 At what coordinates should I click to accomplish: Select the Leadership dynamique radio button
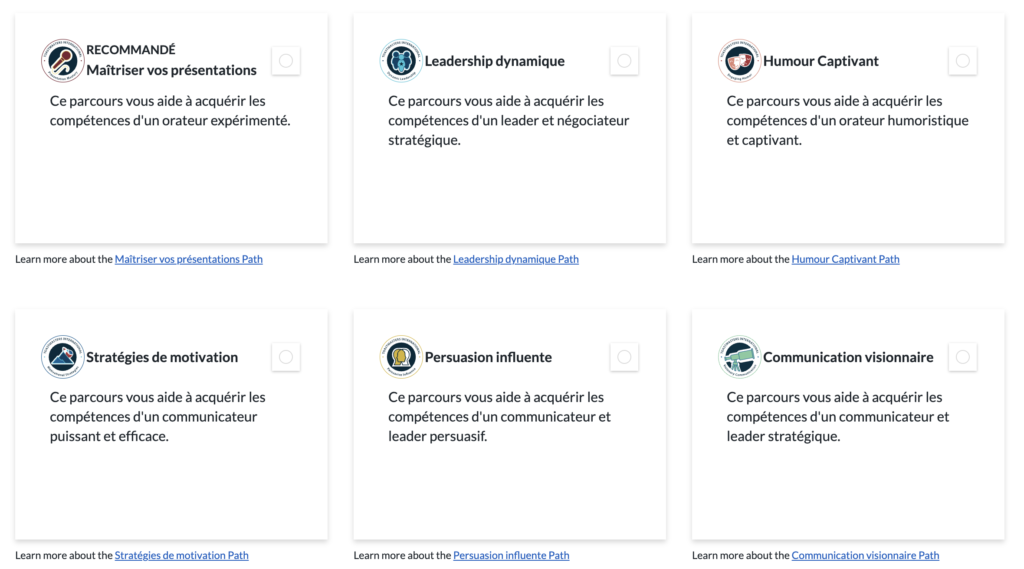pyautogui.click(x=624, y=61)
